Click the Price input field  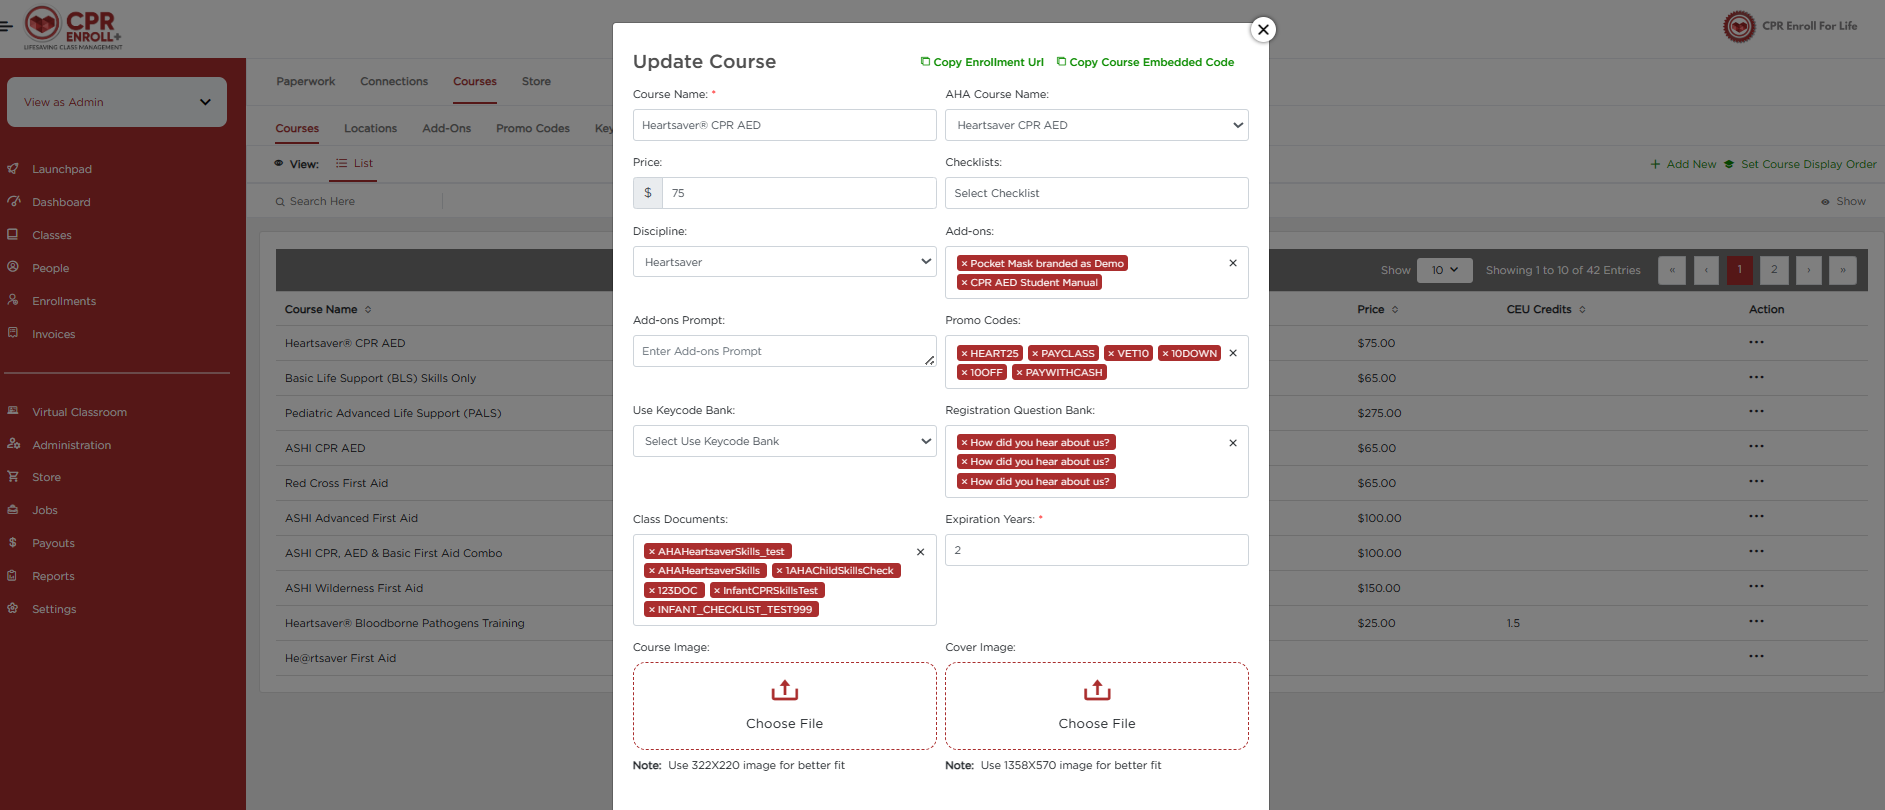(798, 193)
